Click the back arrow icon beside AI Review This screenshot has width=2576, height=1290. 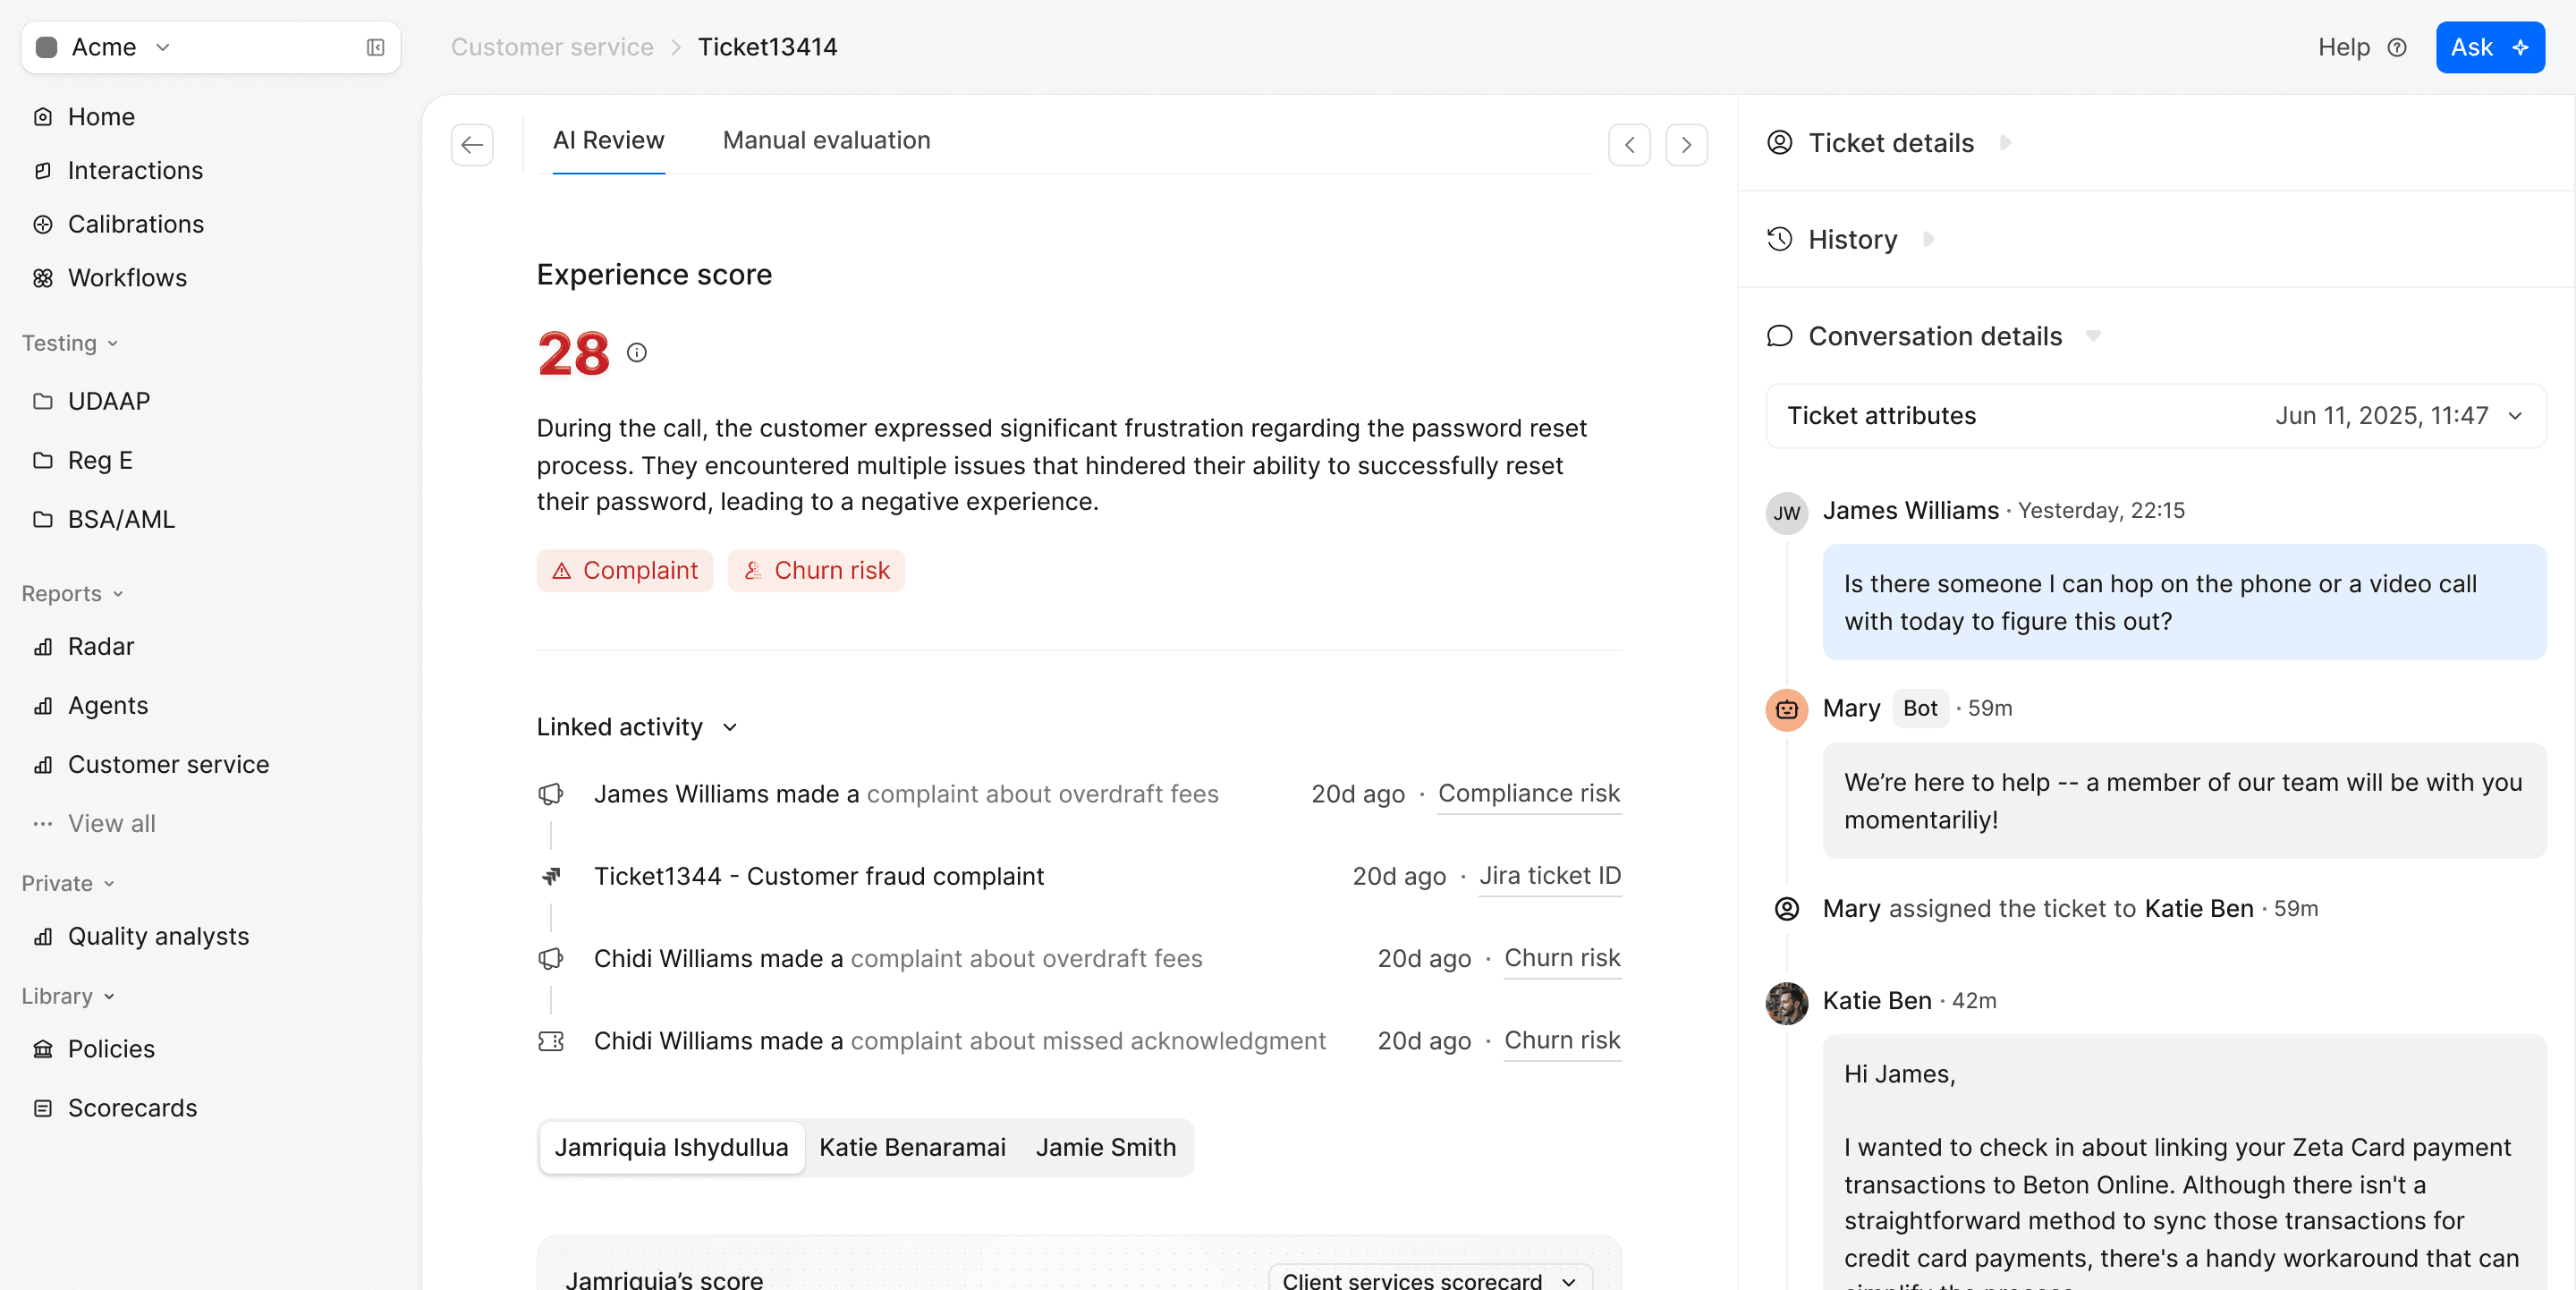point(472,144)
